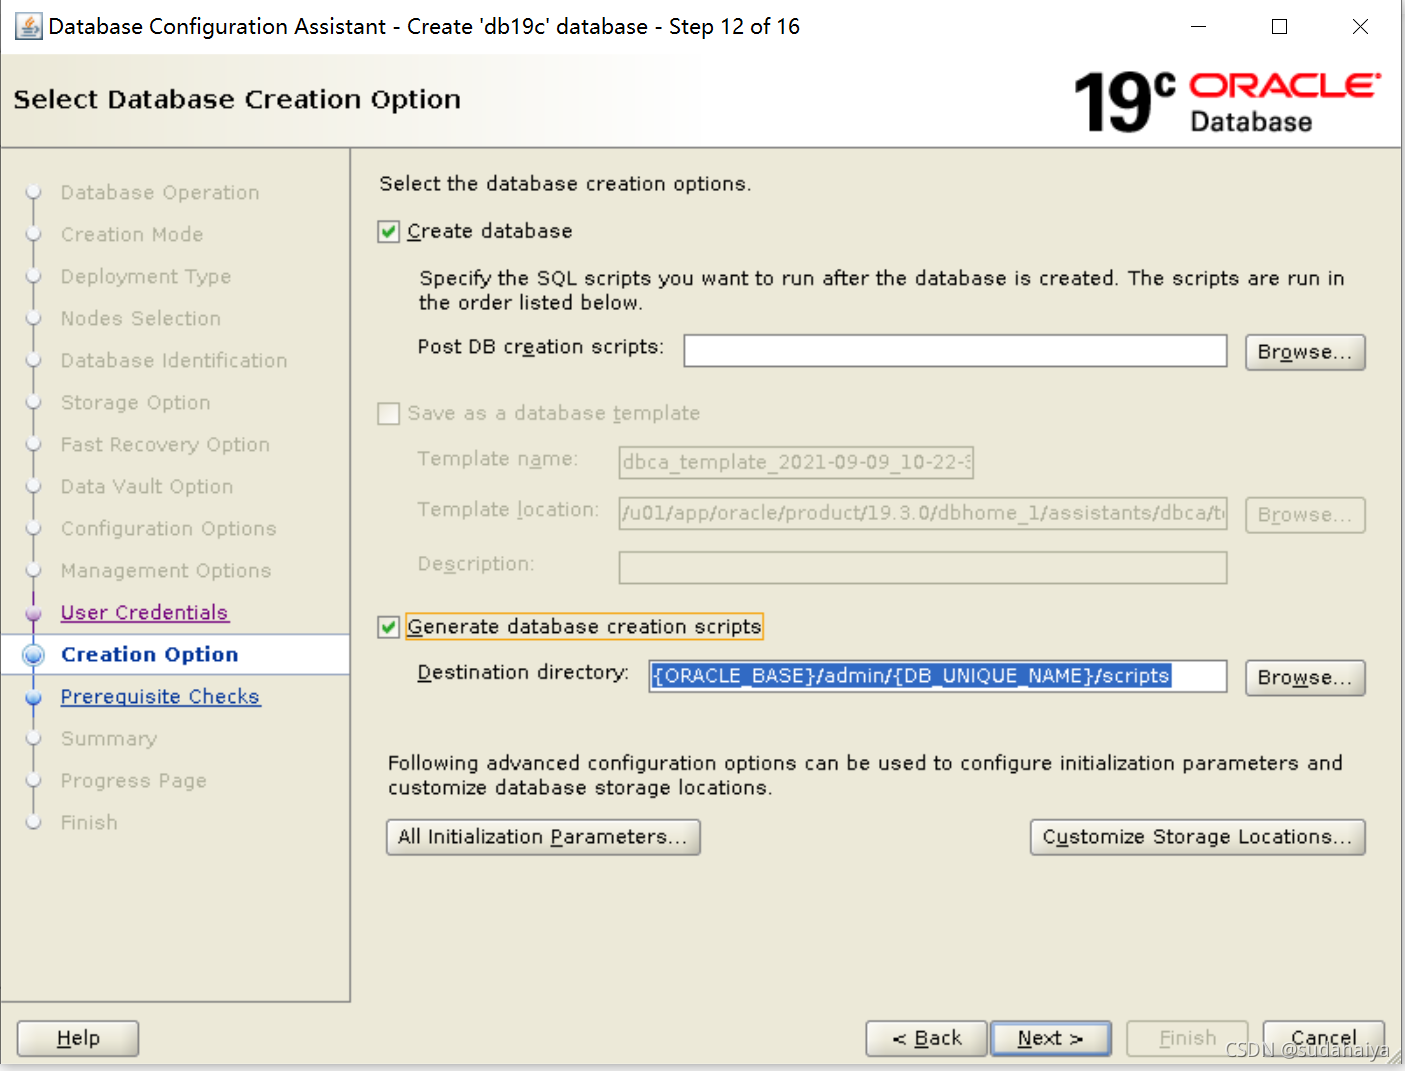Close the Database Configuration Assistant window
This screenshot has width=1405, height=1071.
[x=1360, y=27]
